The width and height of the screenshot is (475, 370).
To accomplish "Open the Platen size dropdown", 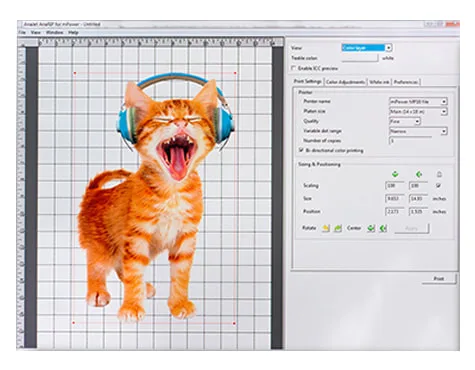I will pos(418,111).
